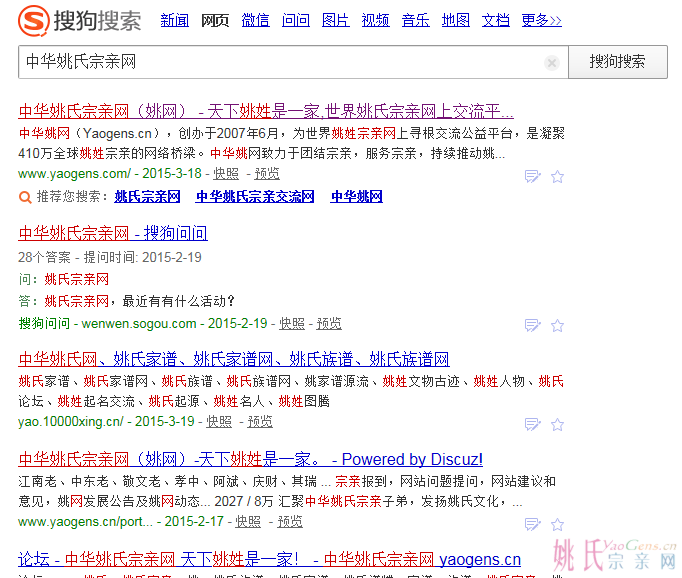Viewport: 682px width, 578px height.
Task: Open the 图片 search tab
Action: pyautogui.click(x=335, y=20)
